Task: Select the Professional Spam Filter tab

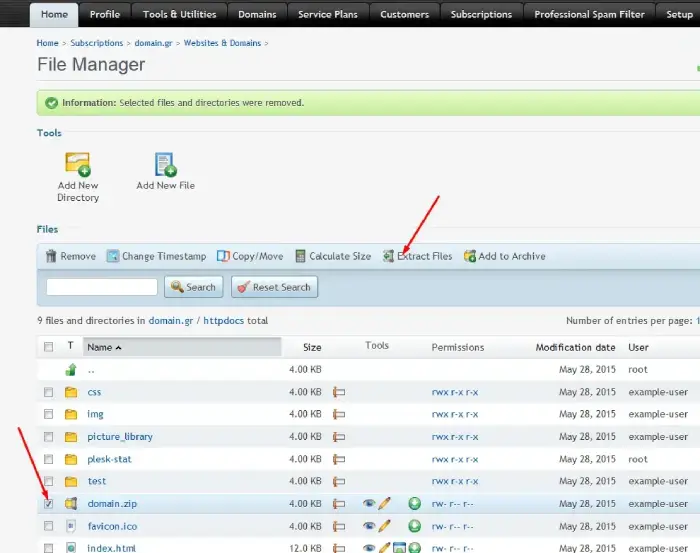Action: 589,15
